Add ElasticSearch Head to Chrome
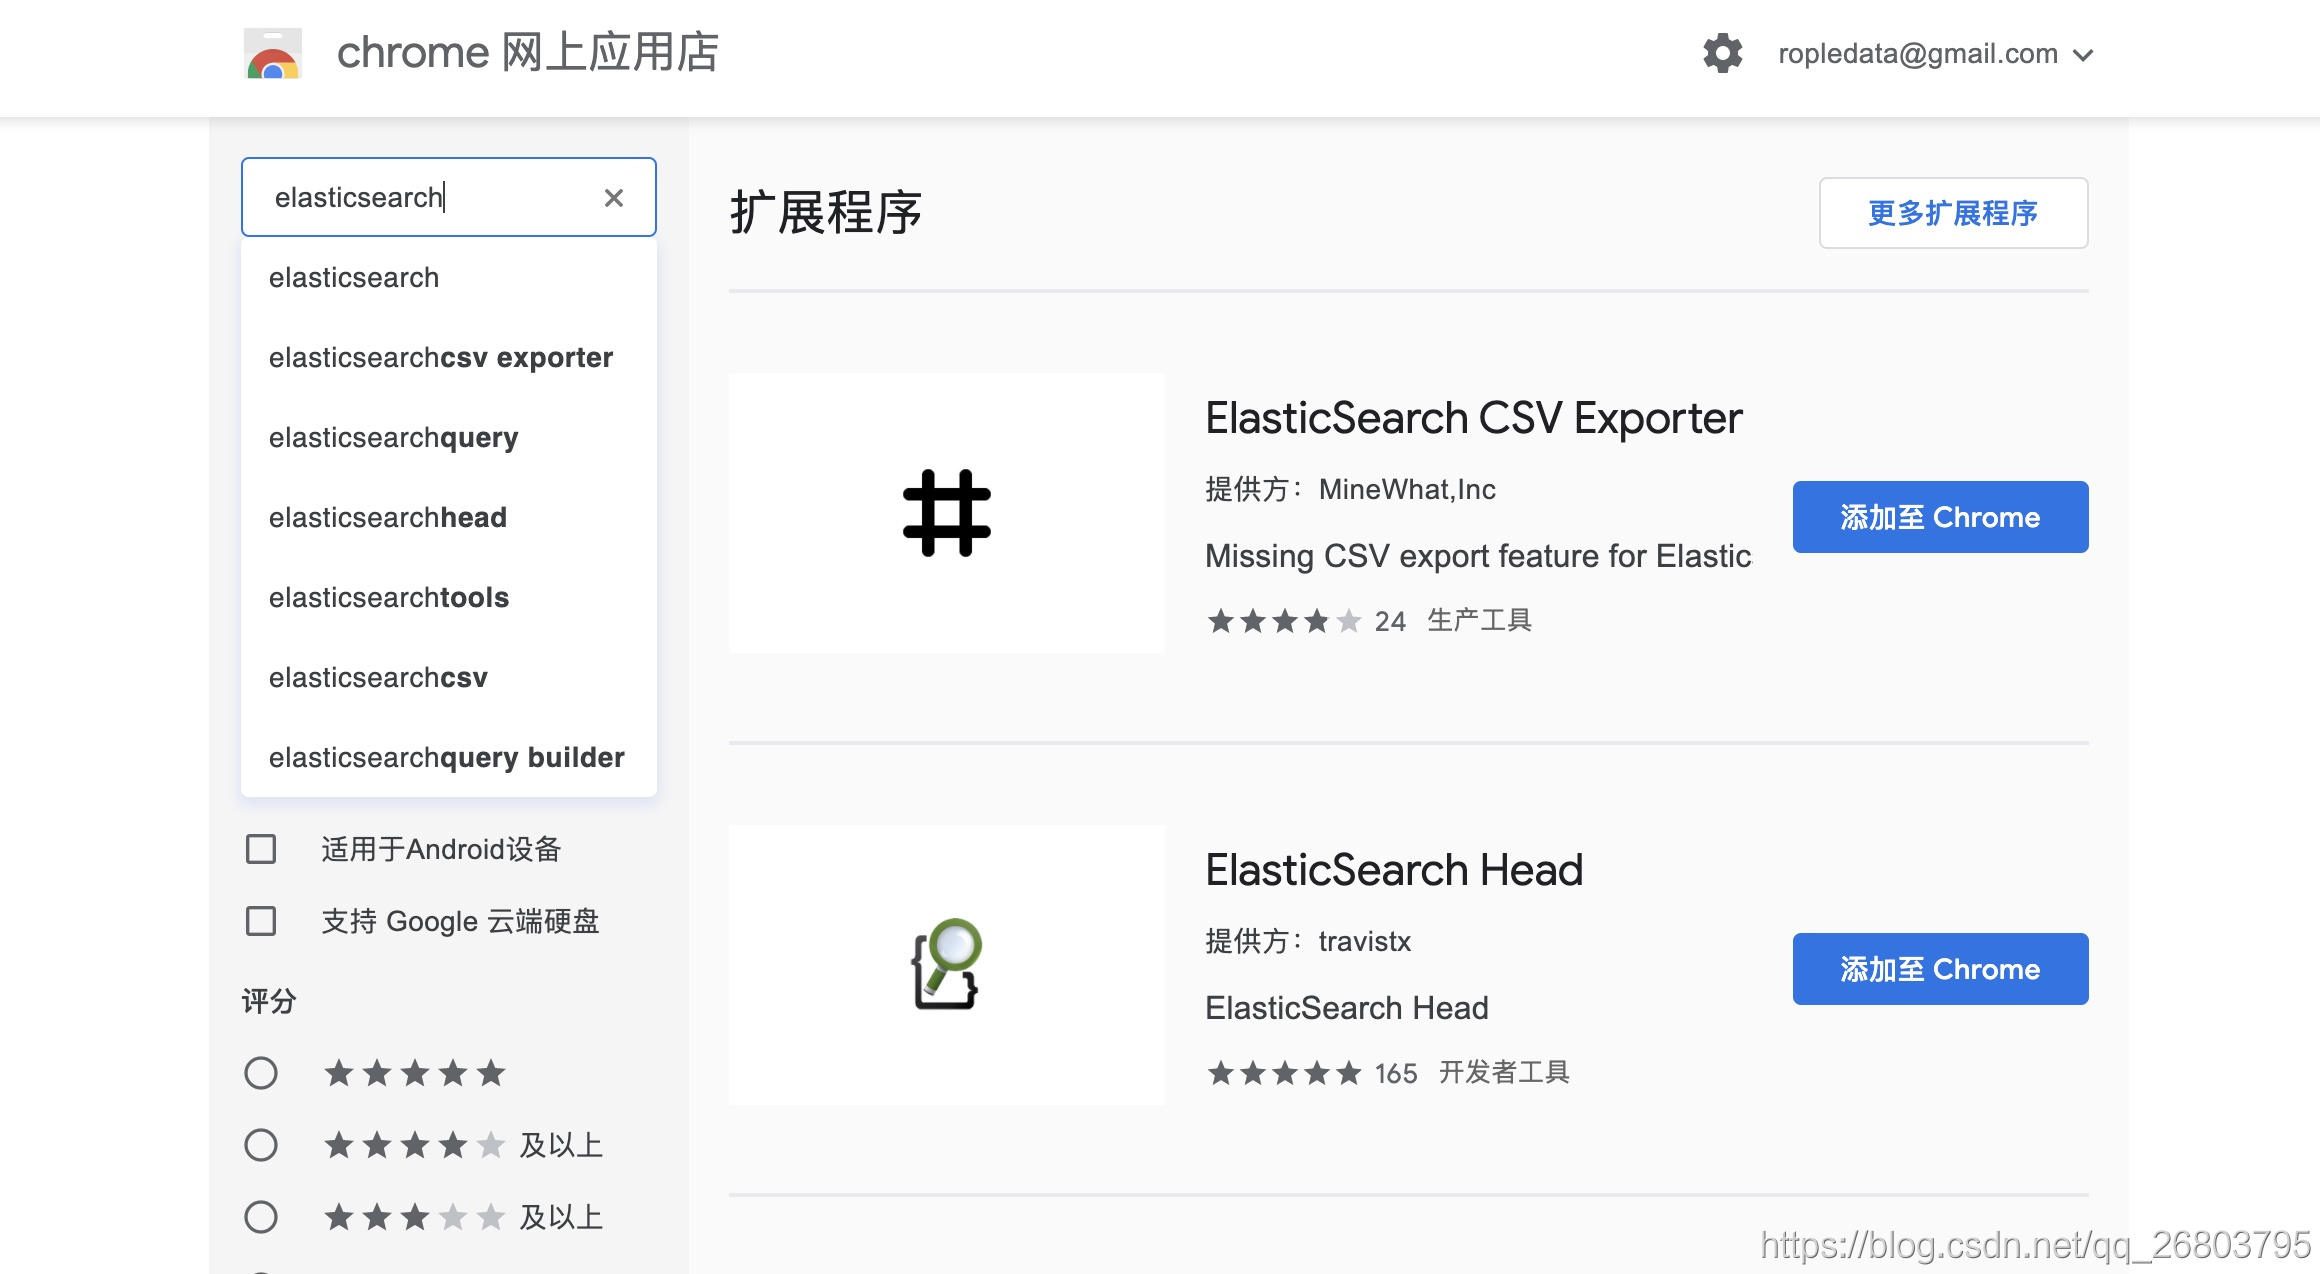 coord(1940,969)
